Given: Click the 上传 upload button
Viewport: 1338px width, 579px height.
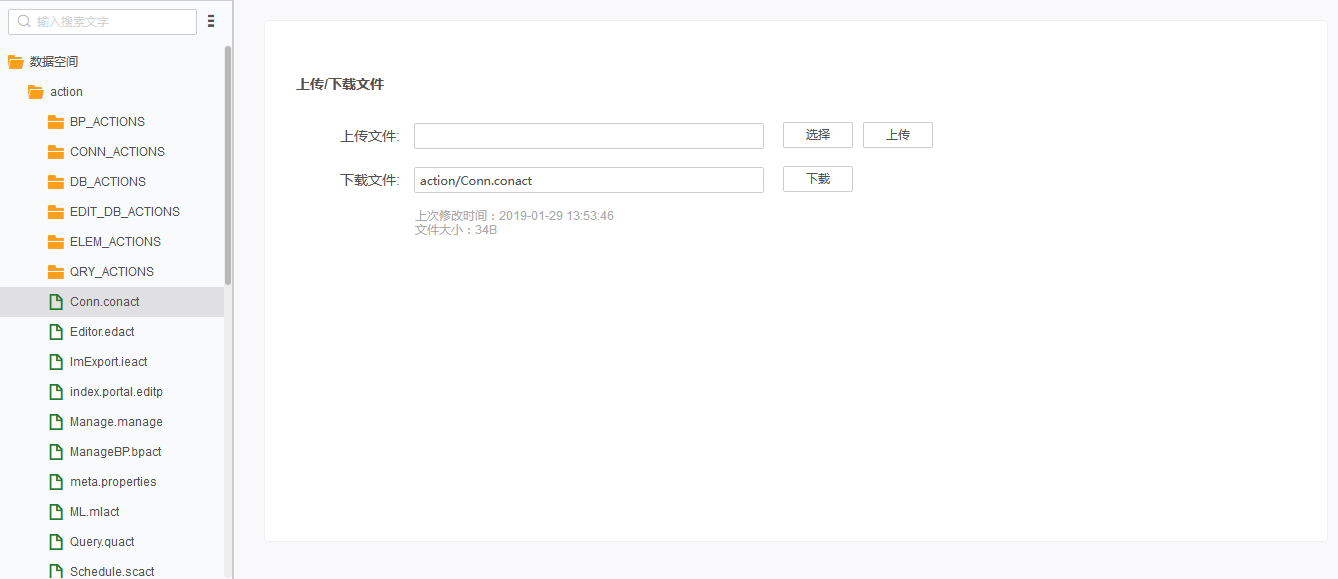Looking at the screenshot, I should point(897,135).
